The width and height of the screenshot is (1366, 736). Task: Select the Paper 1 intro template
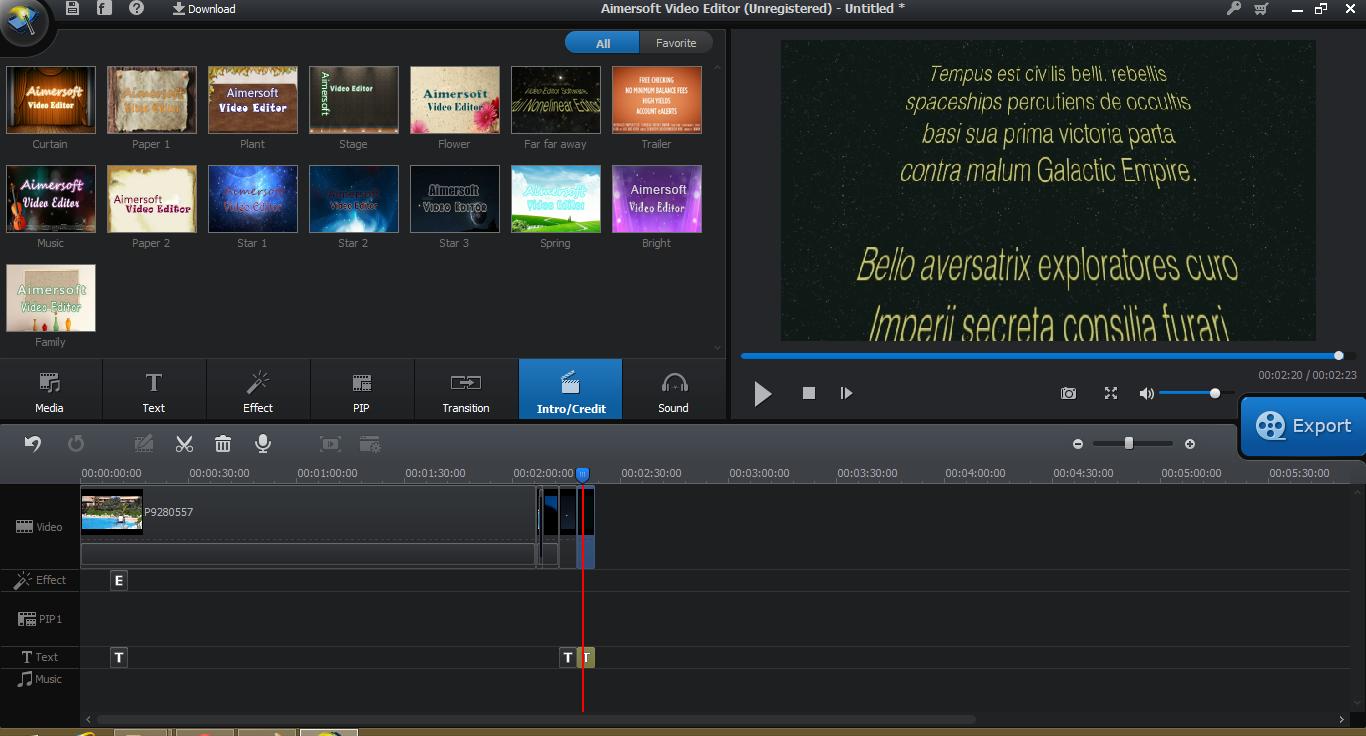(152, 100)
